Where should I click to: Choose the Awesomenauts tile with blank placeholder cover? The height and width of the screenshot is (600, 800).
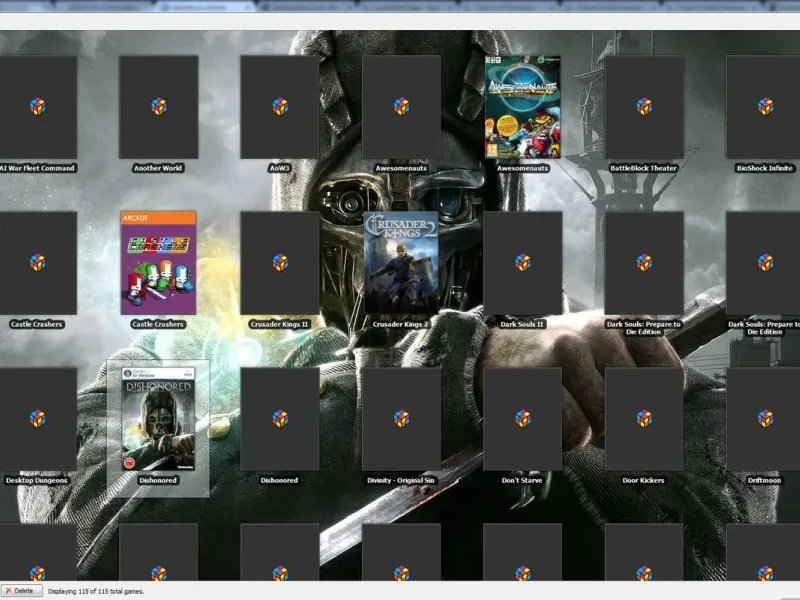click(401, 107)
